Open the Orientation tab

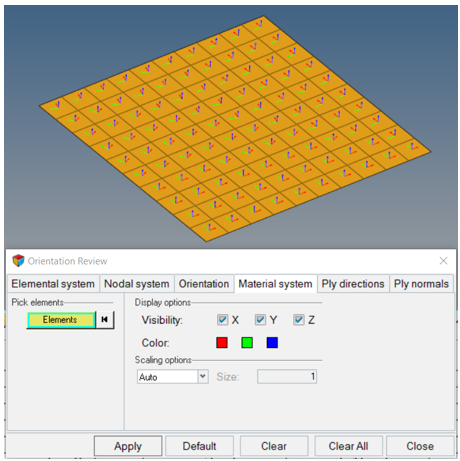[204, 284]
